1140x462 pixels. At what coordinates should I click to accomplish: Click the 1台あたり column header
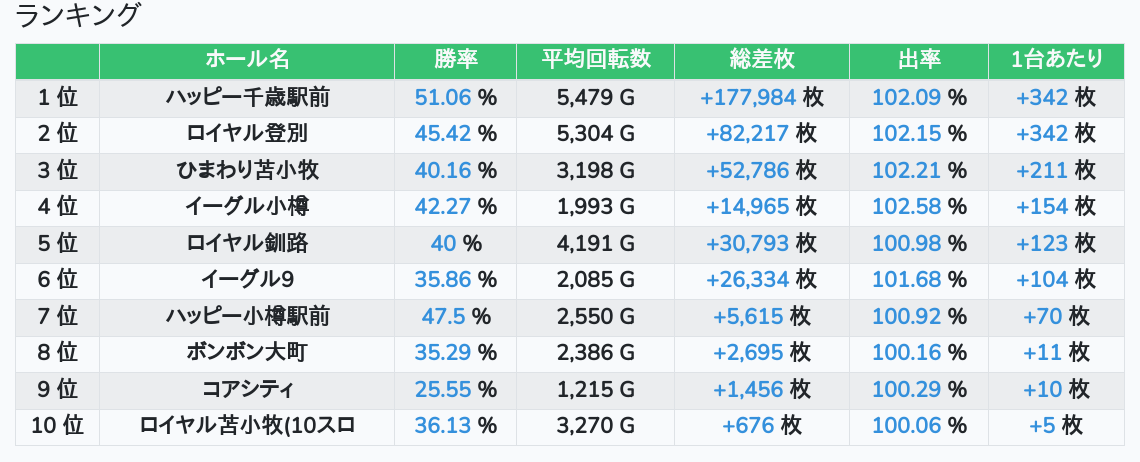(x=1056, y=60)
